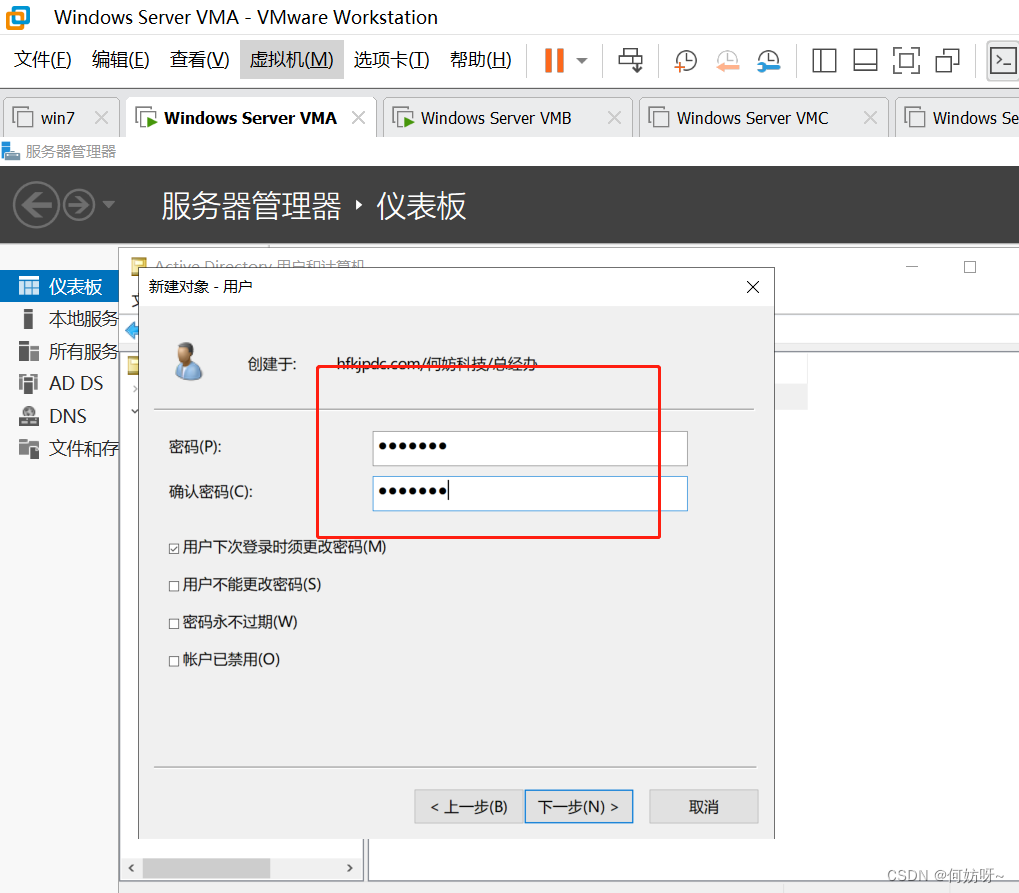Screen dimensions: 1019x893
Task: Enter full screen mode icon
Action: (906, 60)
